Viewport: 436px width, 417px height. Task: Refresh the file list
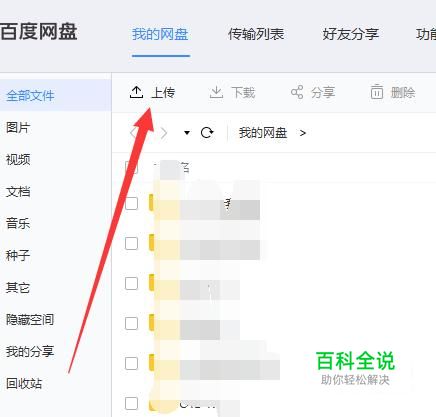(207, 133)
